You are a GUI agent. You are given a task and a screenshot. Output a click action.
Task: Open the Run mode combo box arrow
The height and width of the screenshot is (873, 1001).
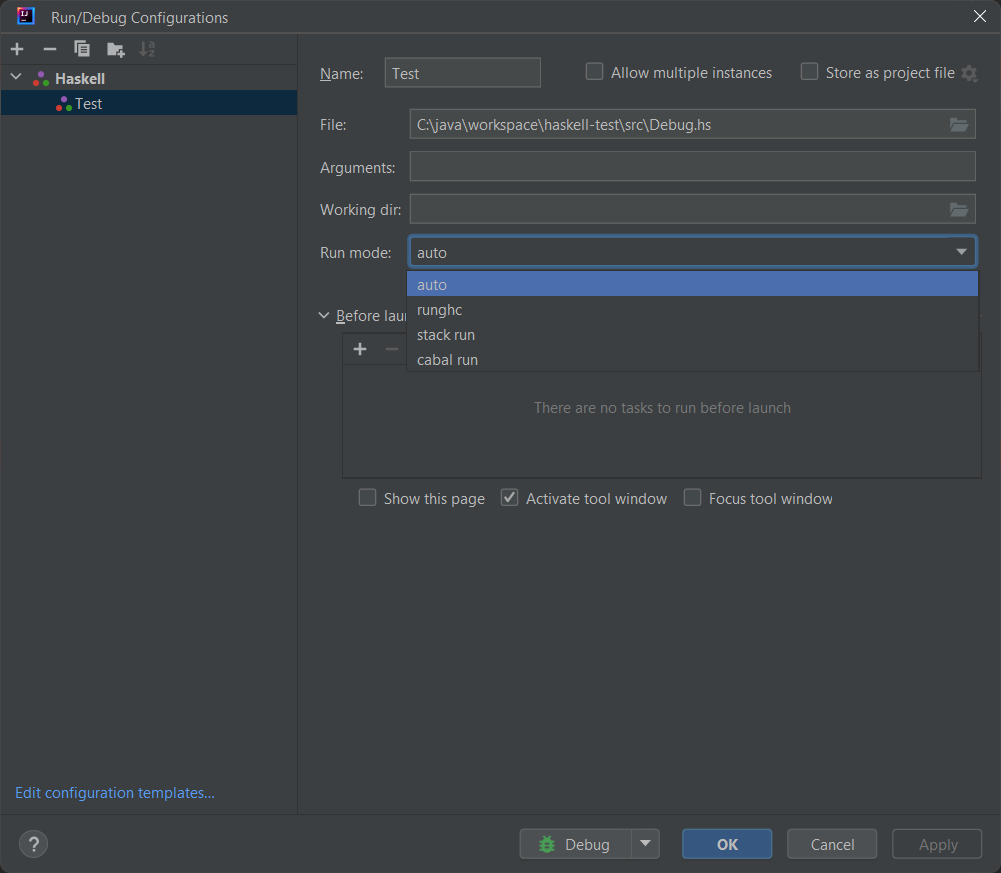pos(961,252)
